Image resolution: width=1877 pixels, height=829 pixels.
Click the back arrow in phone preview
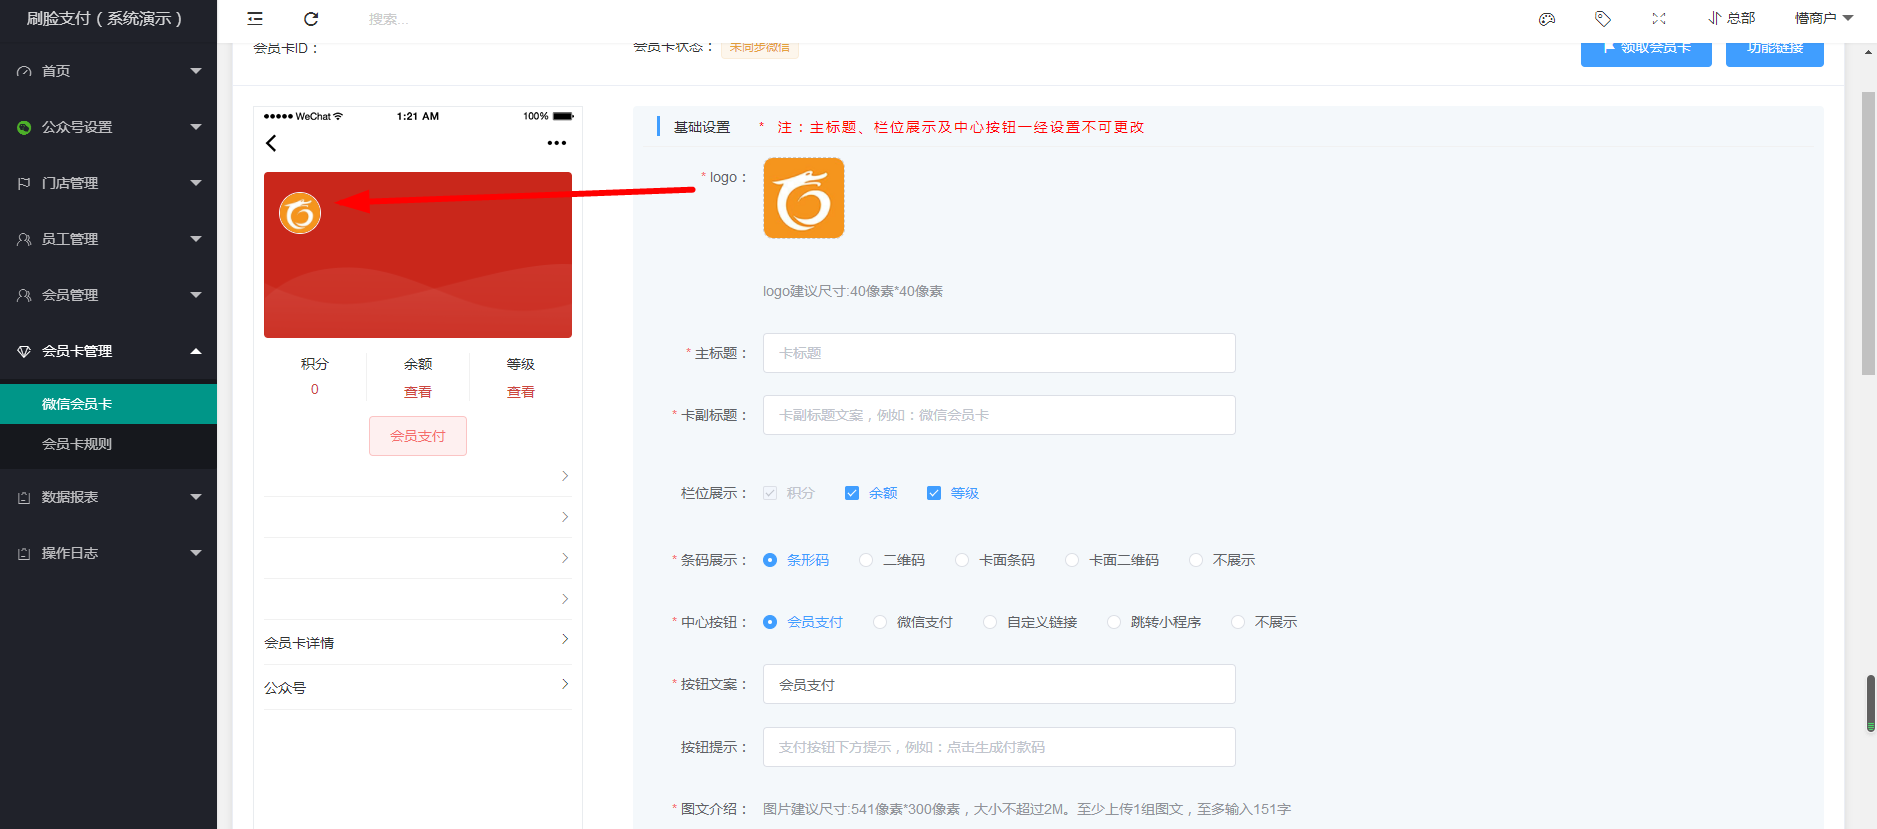pos(271,143)
